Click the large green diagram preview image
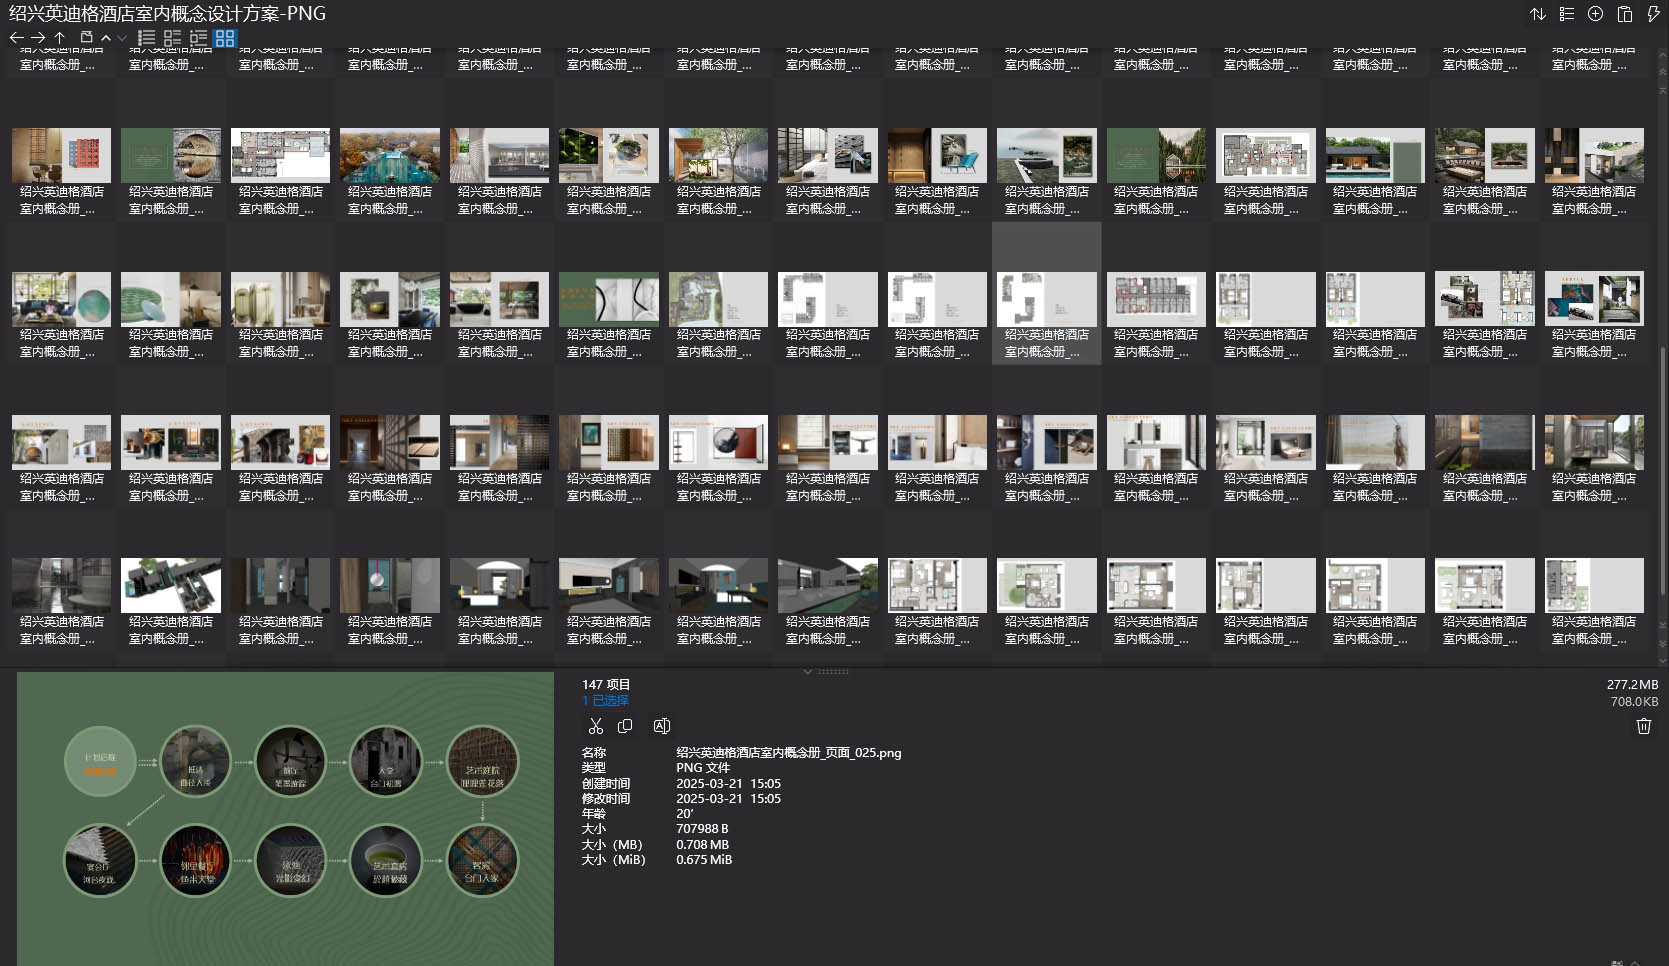 pos(286,818)
